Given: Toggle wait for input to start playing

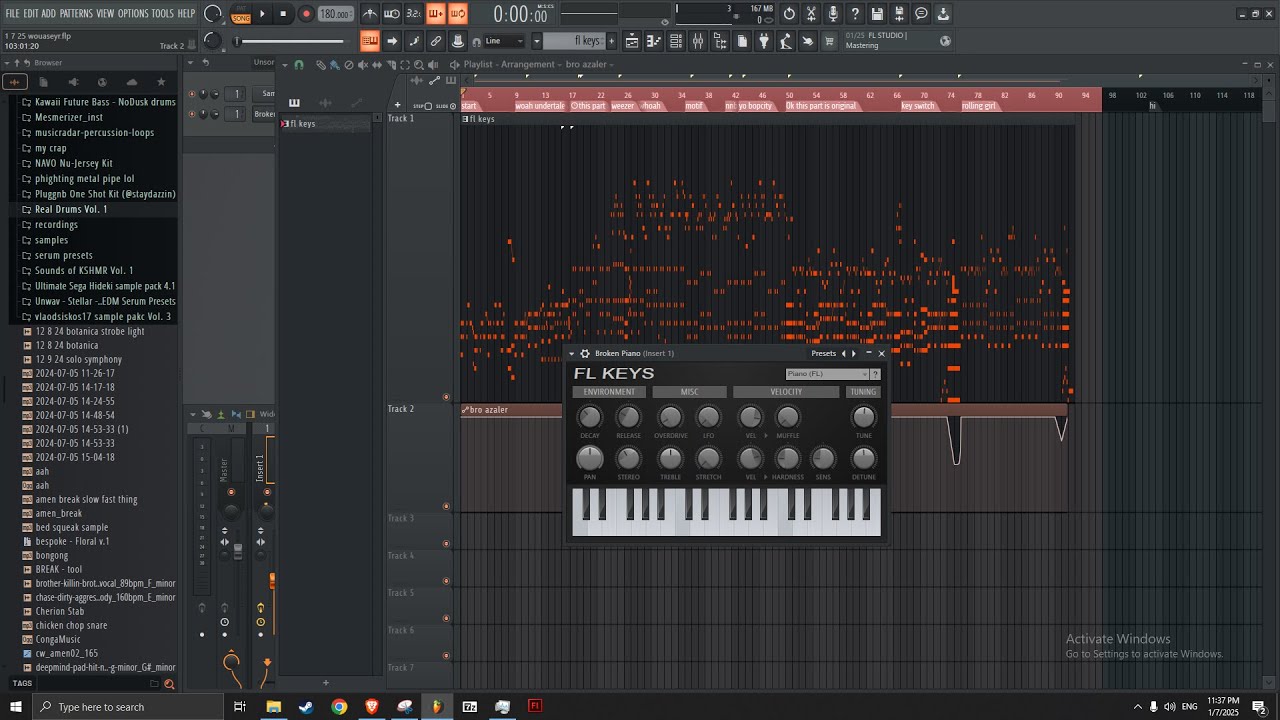Looking at the screenshot, I should coord(392,14).
